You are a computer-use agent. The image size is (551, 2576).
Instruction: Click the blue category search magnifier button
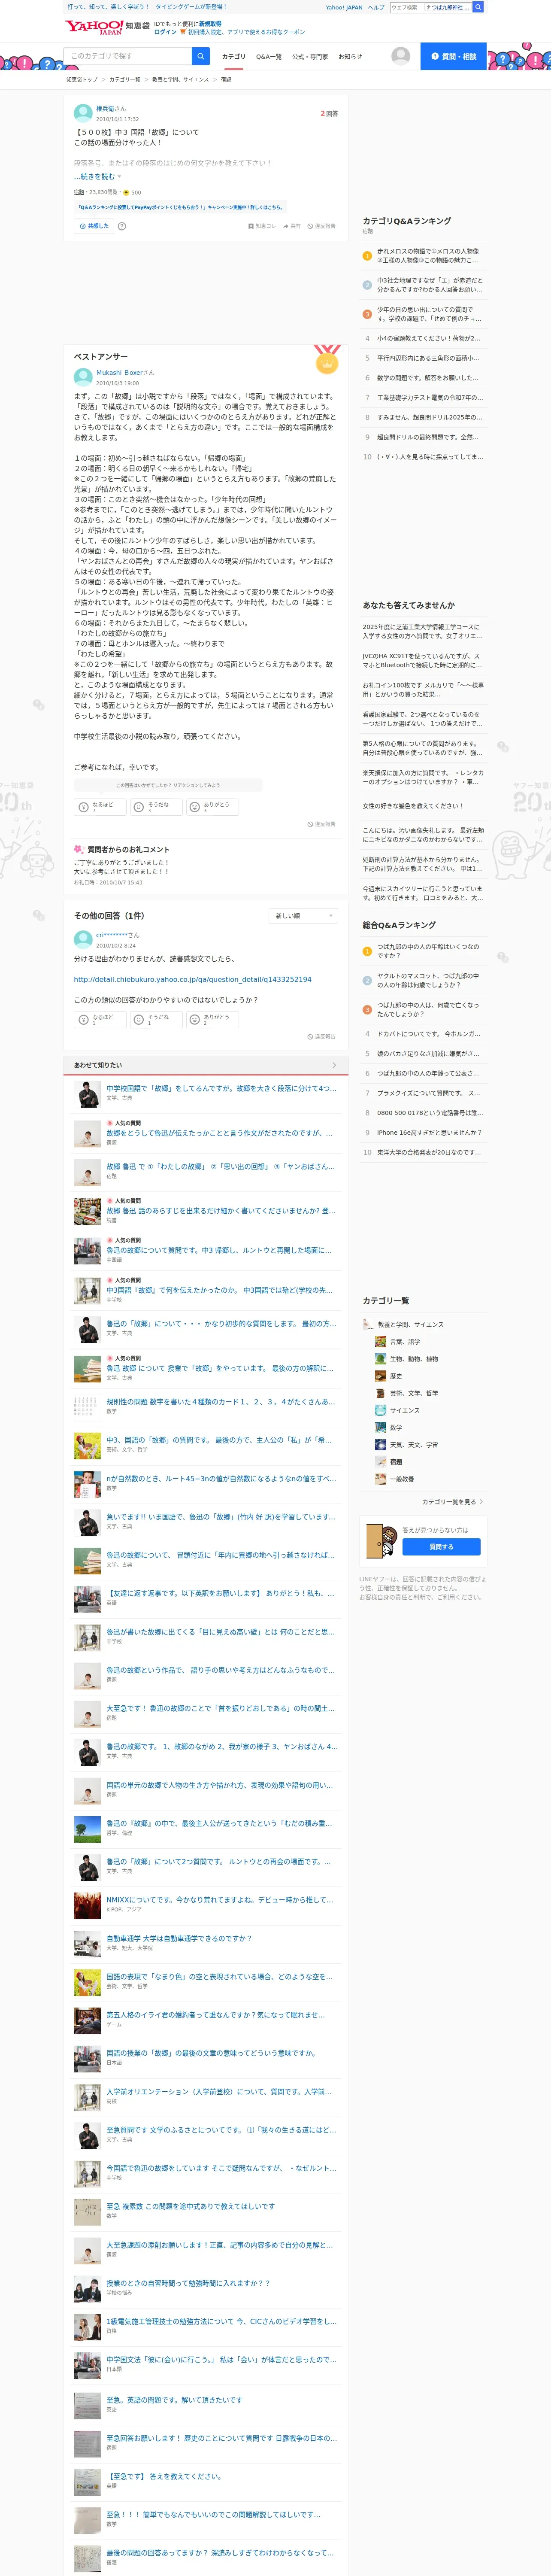coord(201,56)
